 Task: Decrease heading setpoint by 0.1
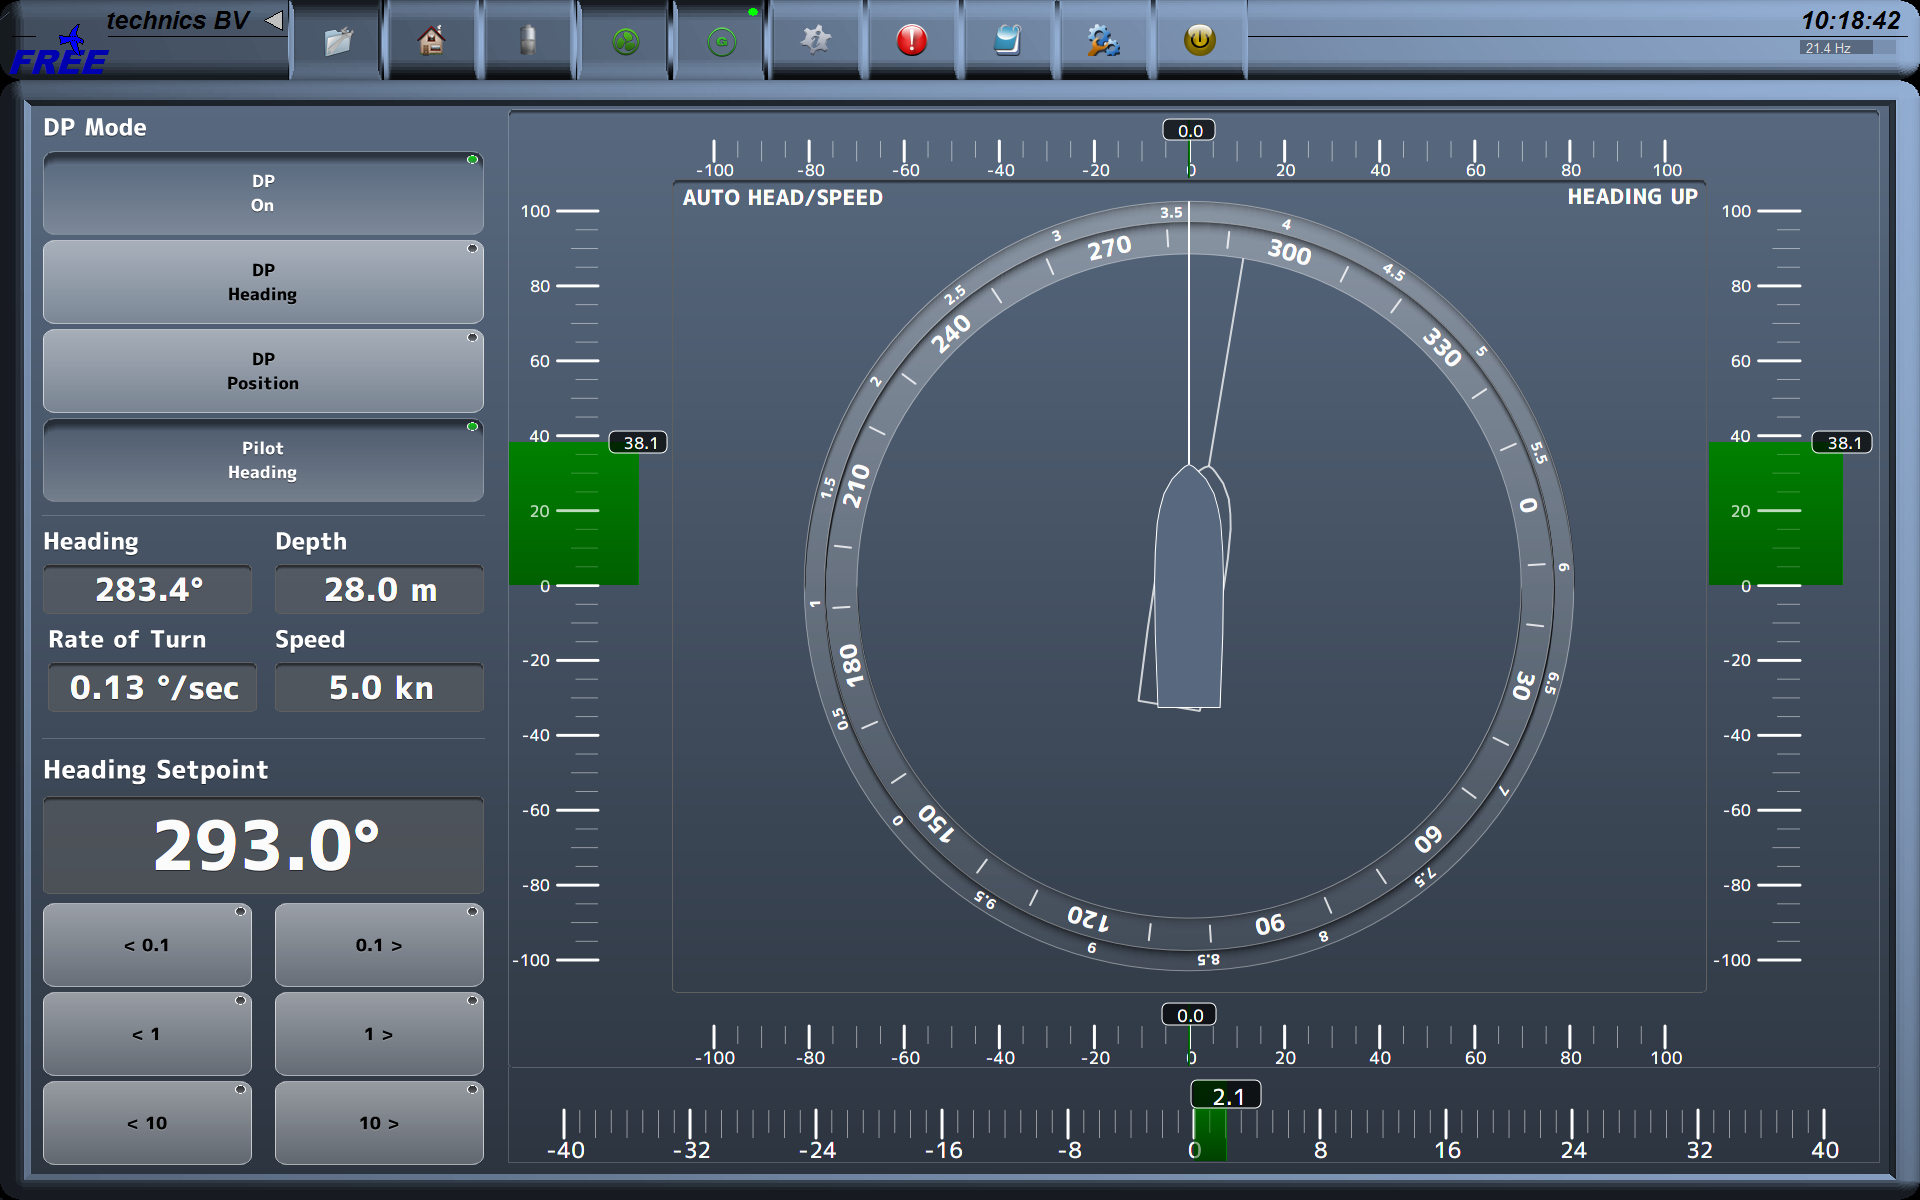point(147,945)
